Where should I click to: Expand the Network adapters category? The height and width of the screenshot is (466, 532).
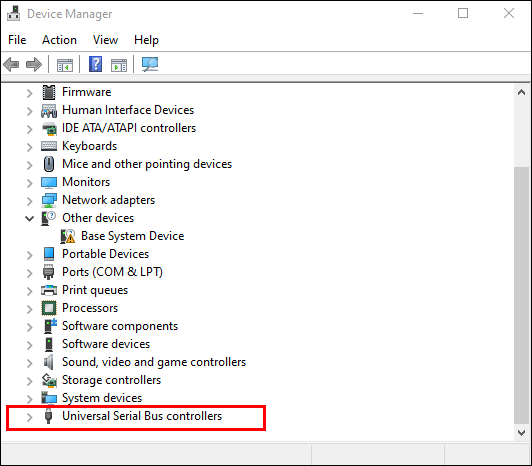point(30,200)
